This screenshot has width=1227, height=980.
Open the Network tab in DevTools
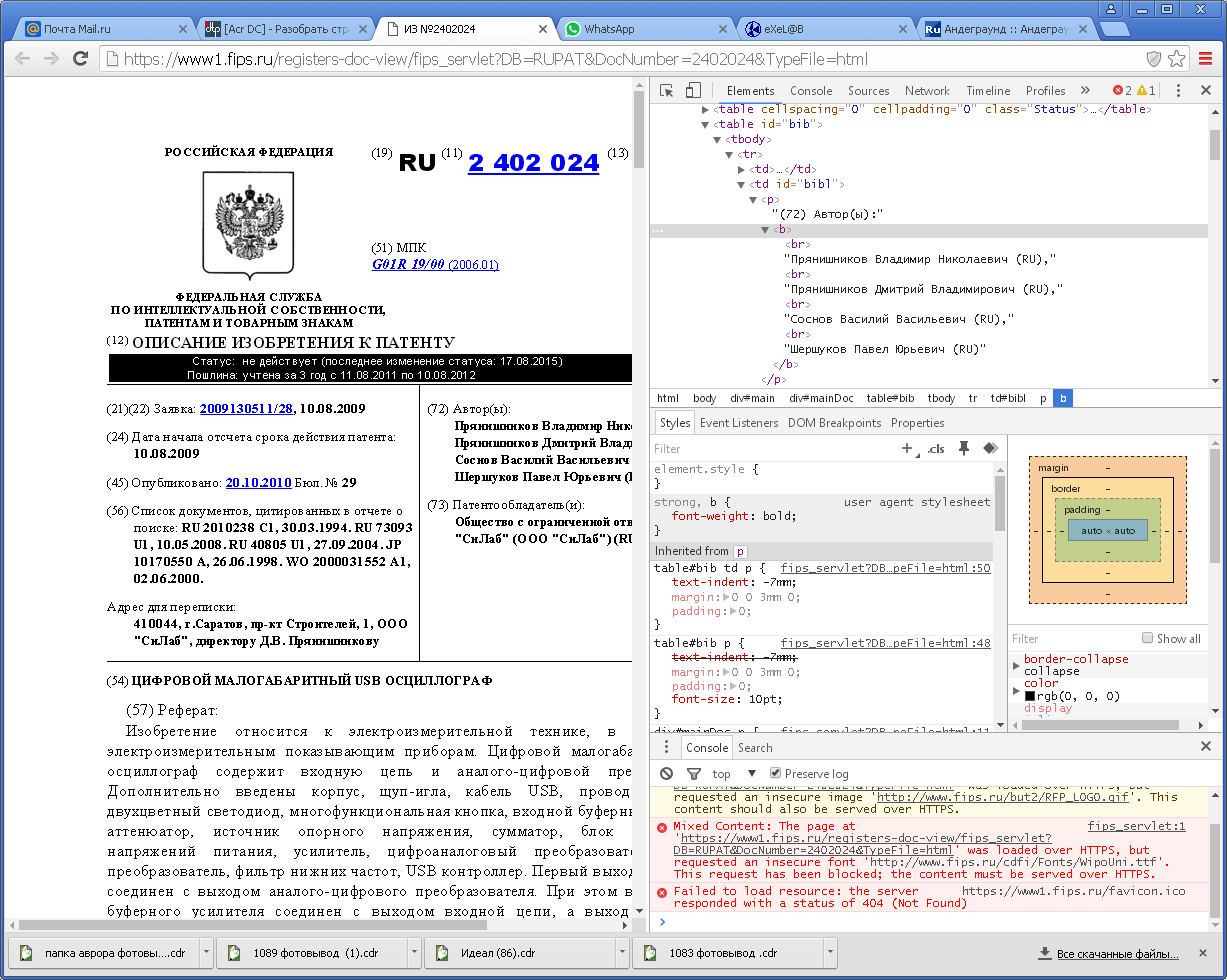(x=927, y=90)
